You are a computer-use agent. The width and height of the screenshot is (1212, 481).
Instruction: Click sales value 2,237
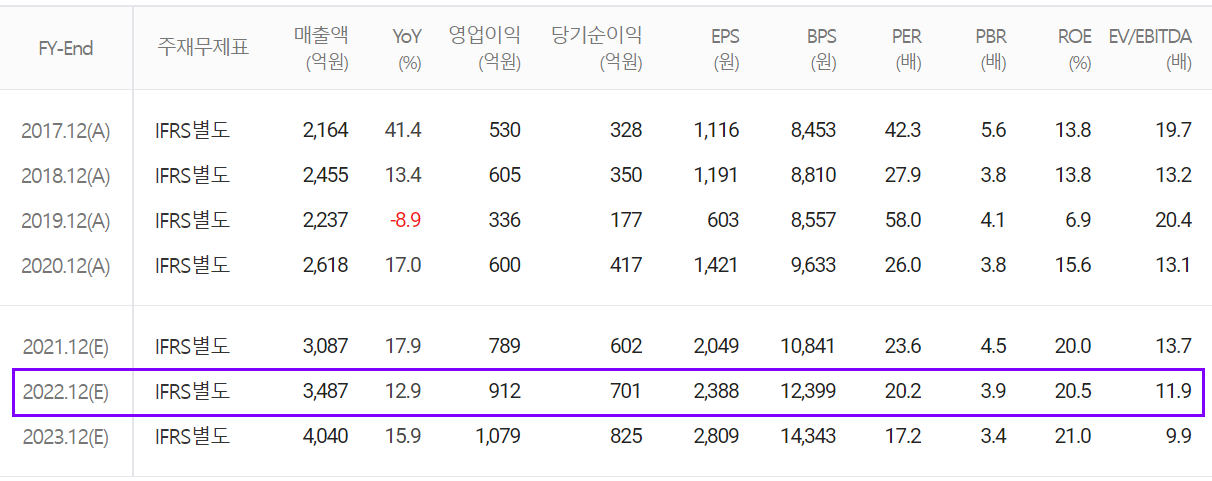click(x=325, y=220)
